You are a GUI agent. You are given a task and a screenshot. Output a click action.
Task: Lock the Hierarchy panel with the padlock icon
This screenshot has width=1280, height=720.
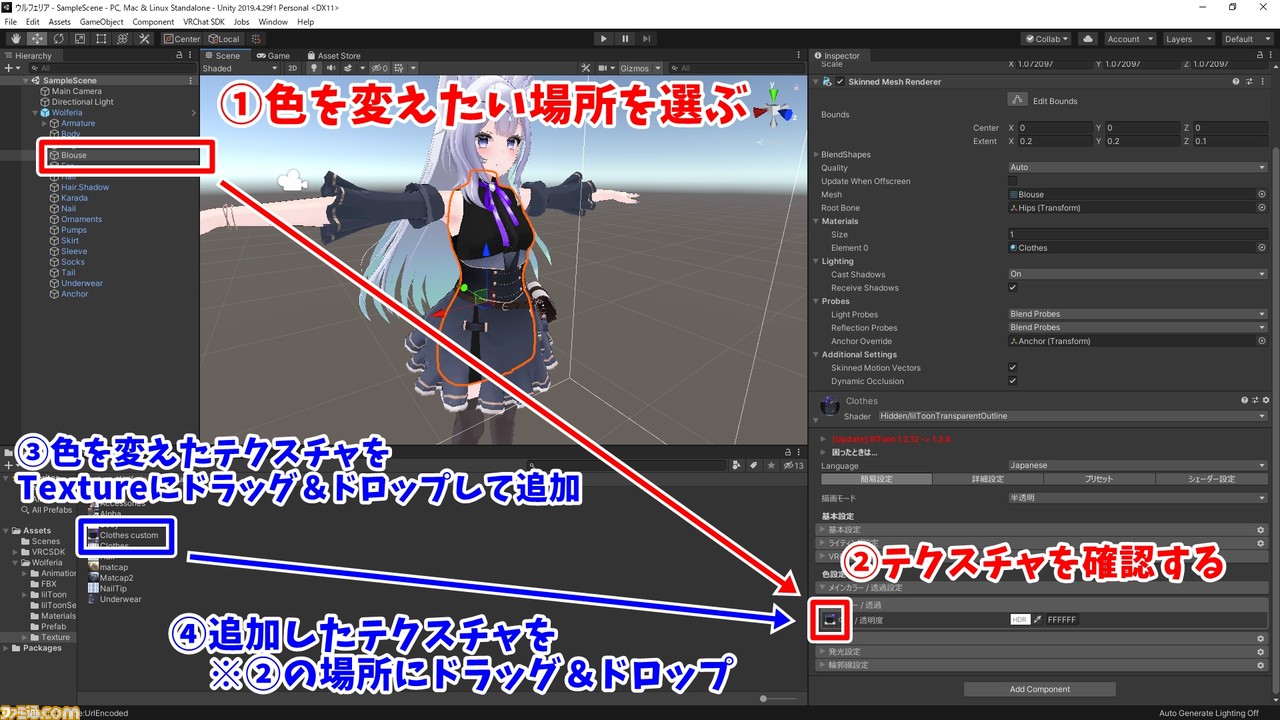click(179, 56)
